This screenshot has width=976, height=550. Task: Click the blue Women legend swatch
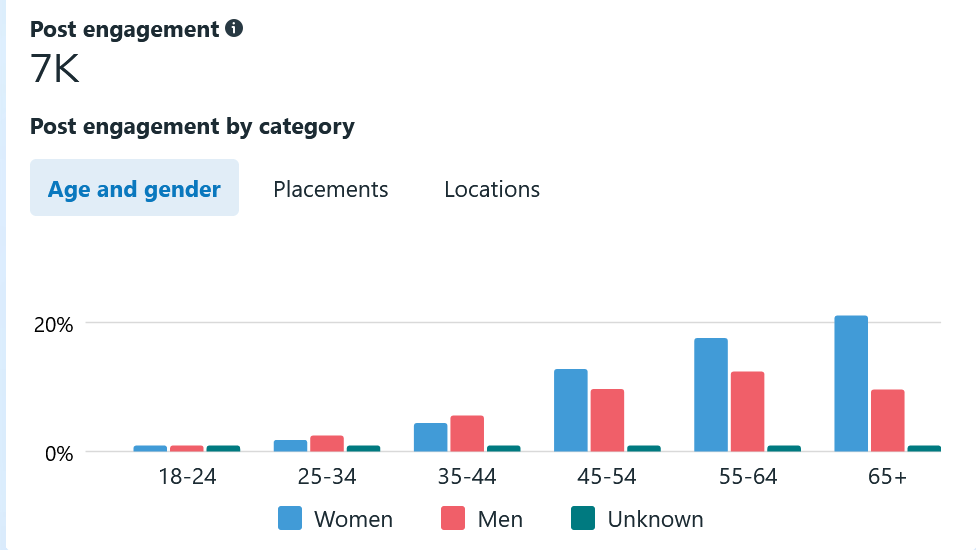(x=290, y=518)
